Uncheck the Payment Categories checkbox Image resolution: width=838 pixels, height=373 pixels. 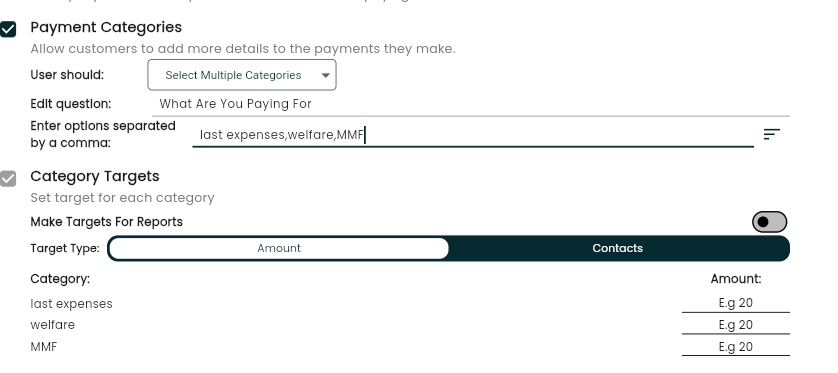pos(8,29)
